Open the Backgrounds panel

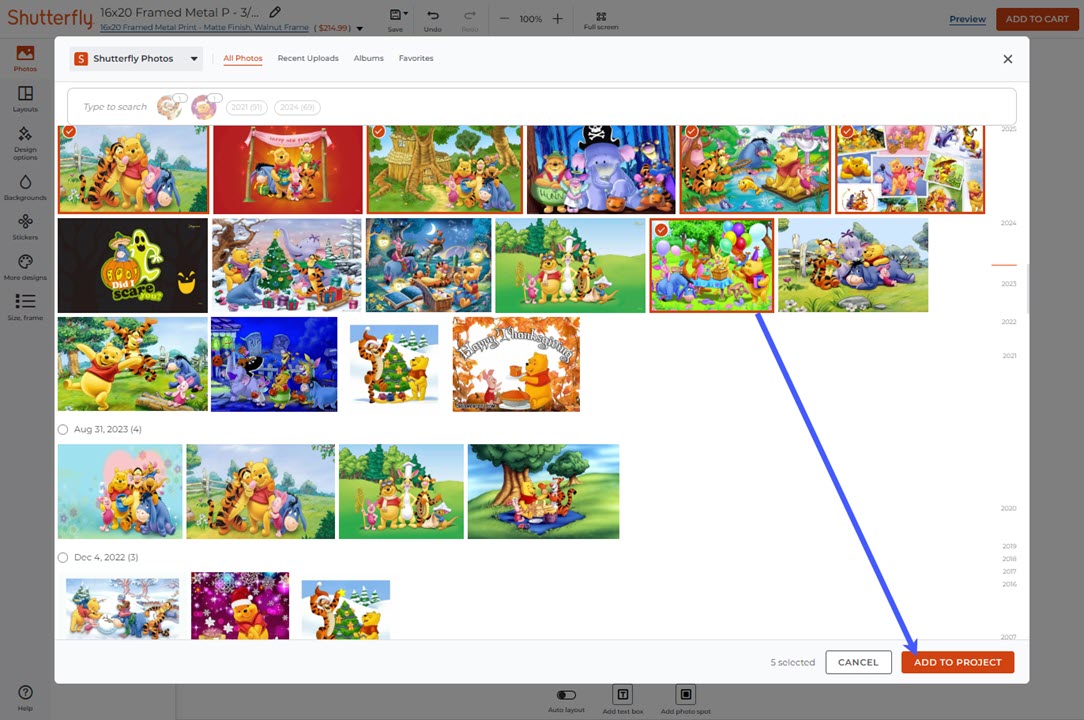[x=25, y=187]
